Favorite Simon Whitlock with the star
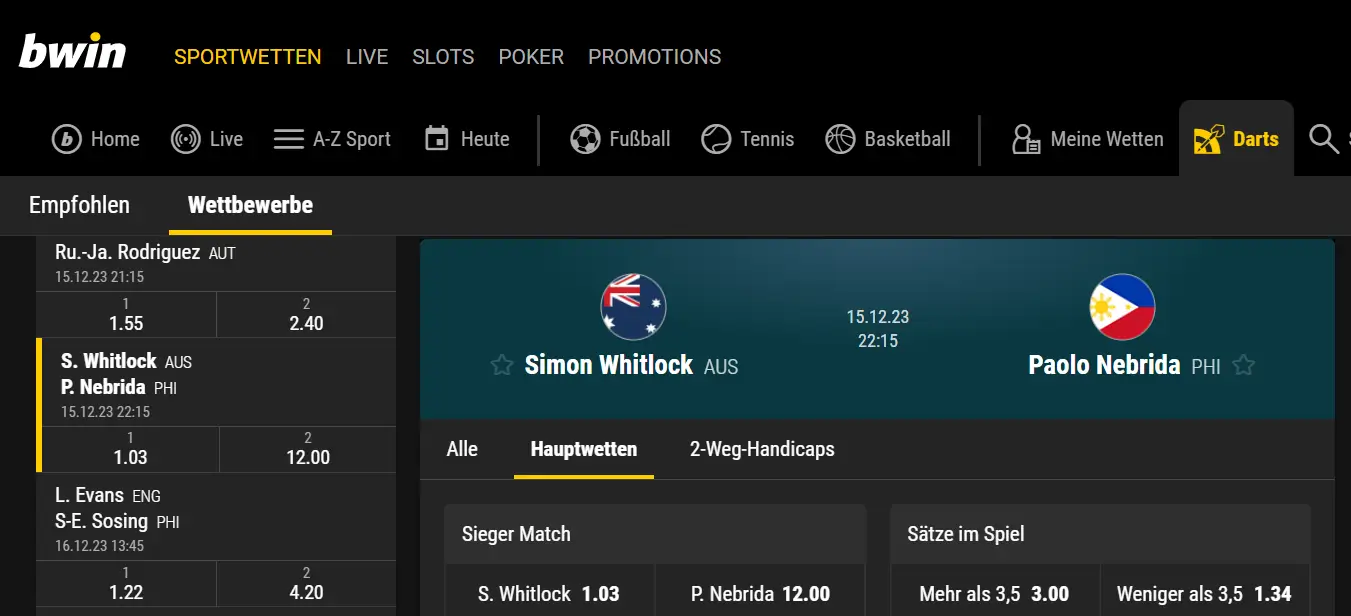The image size is (1351, 616). (x=502, y=365)
